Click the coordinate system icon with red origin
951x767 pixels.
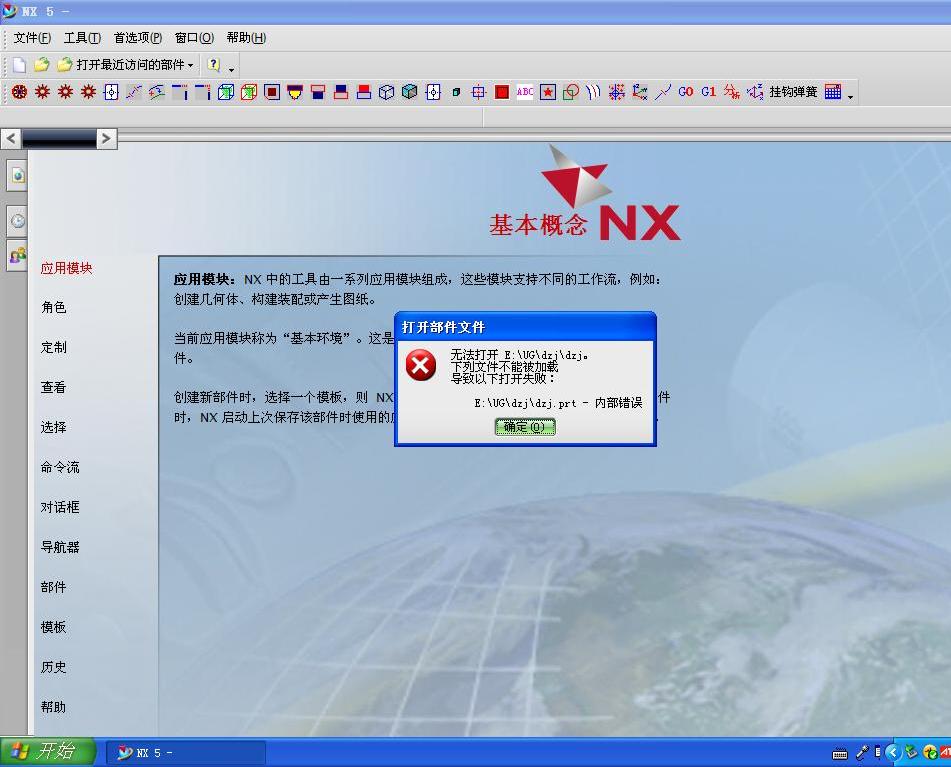point(639,92)
